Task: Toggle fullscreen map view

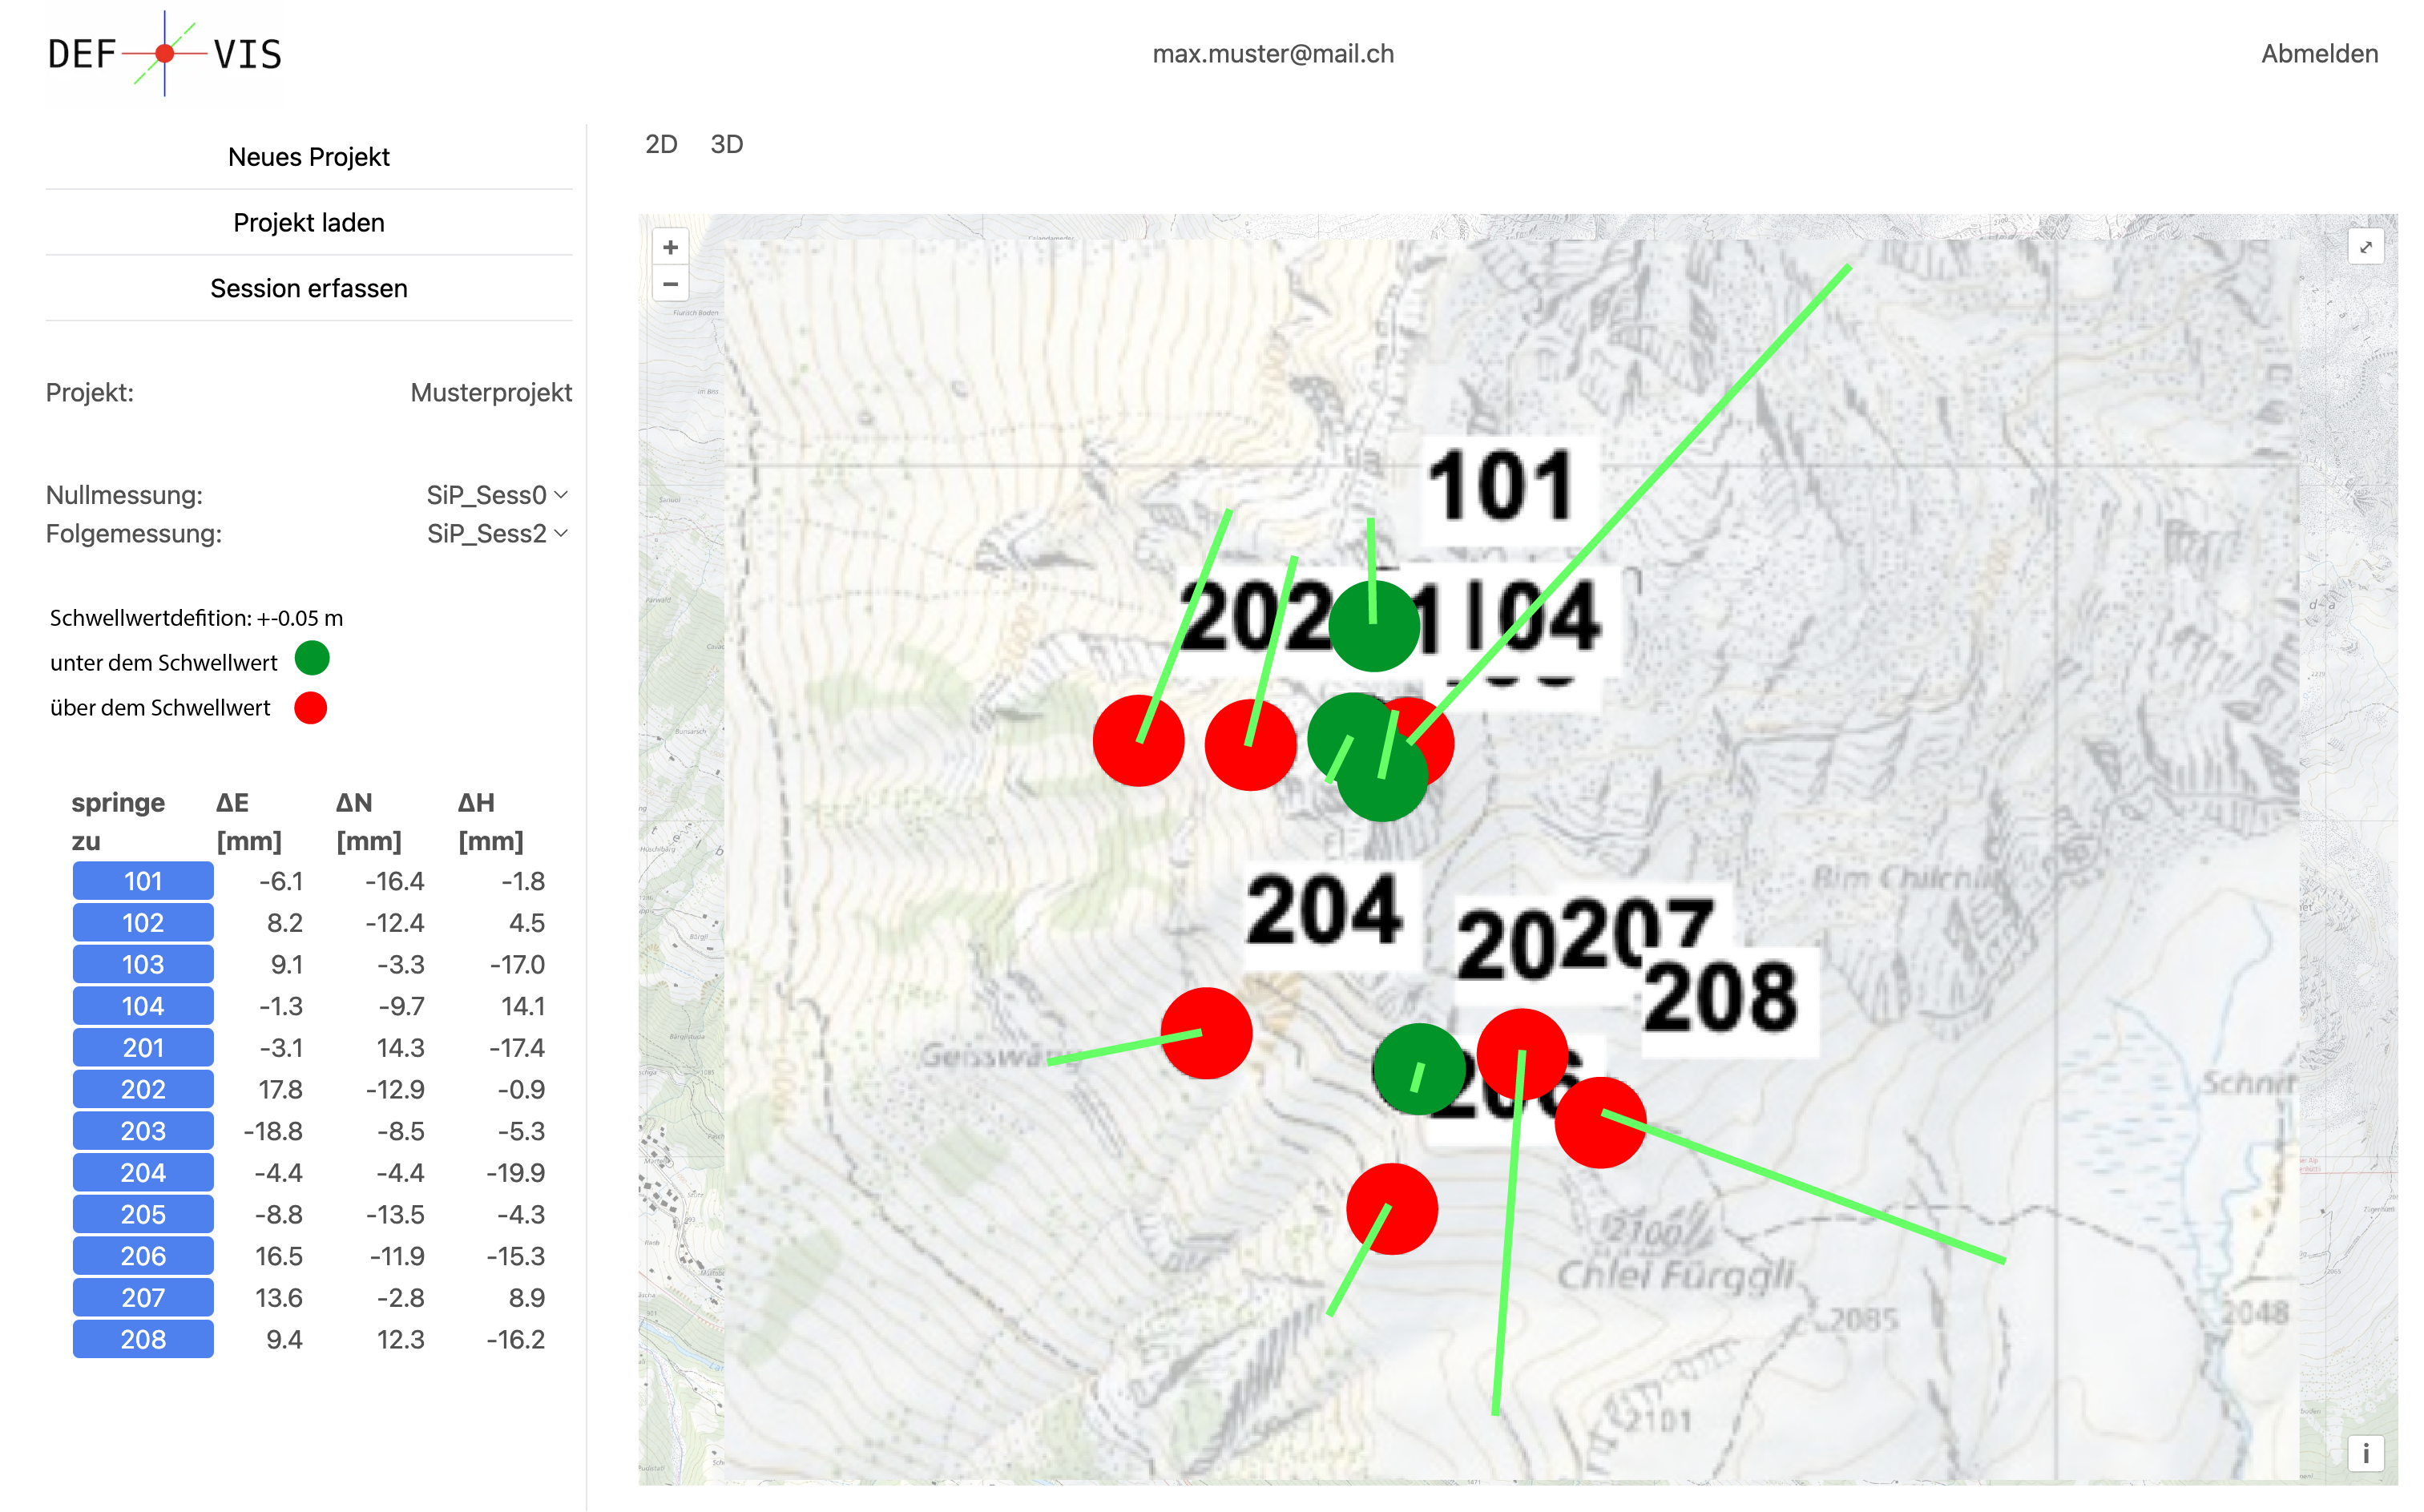Action: pos(2365,247)
